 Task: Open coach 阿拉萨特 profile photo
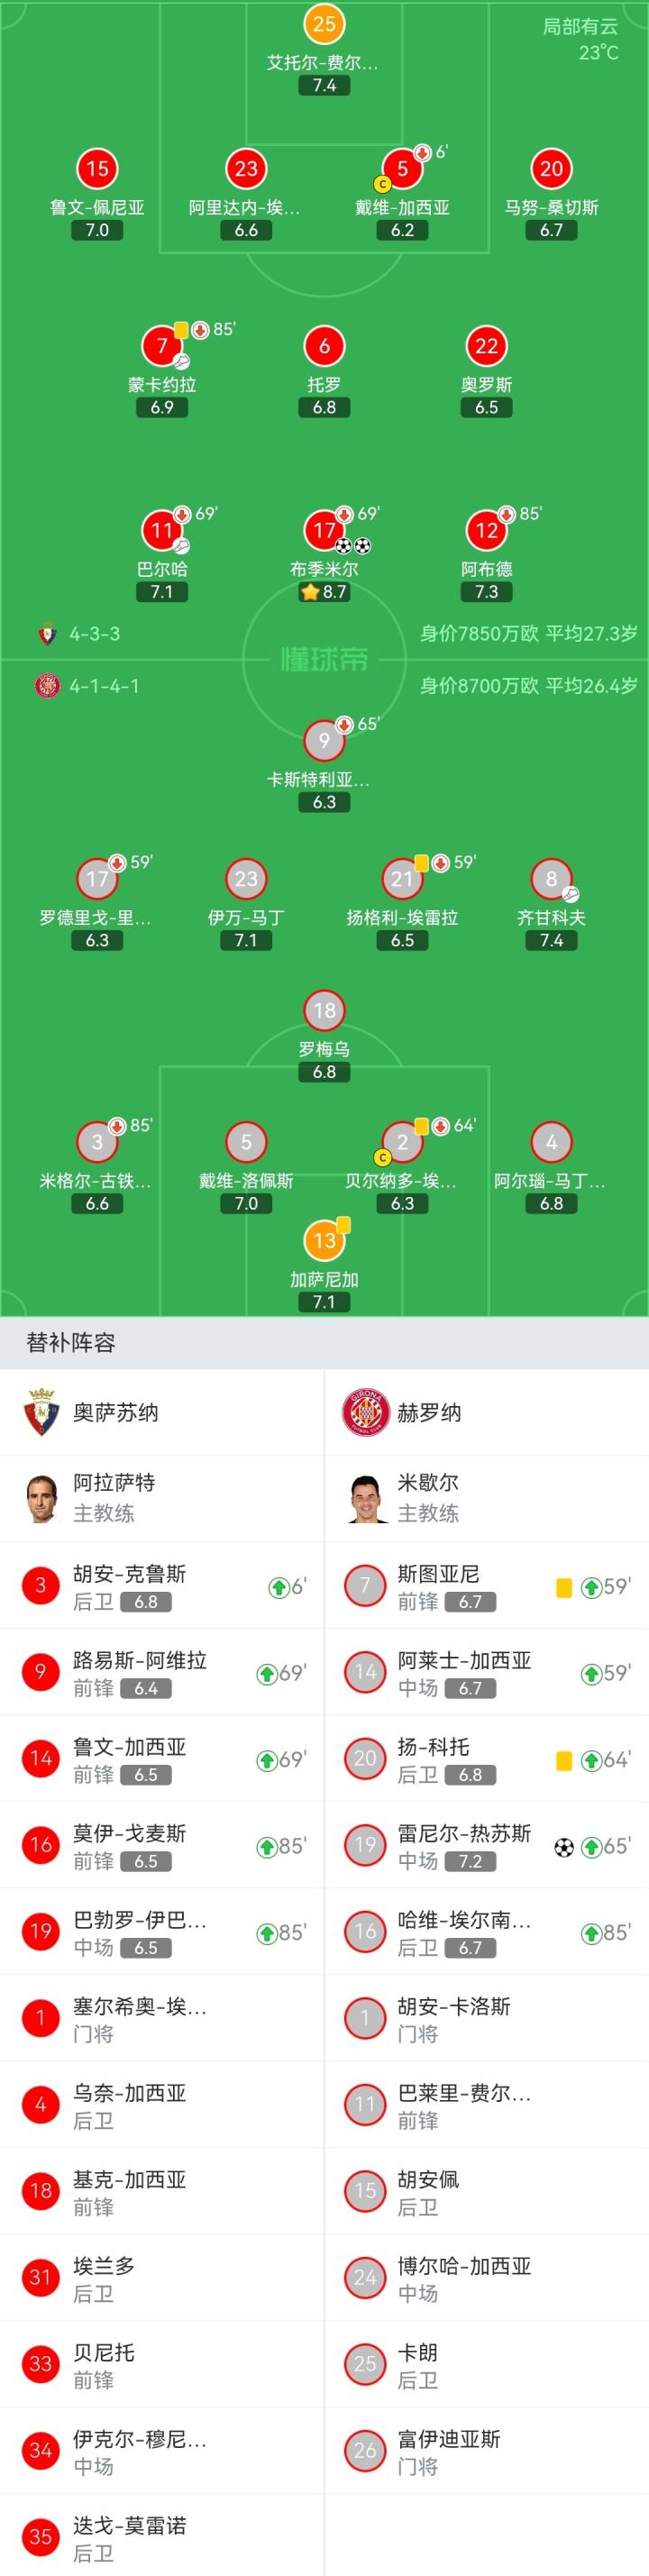coord(41,1498)
